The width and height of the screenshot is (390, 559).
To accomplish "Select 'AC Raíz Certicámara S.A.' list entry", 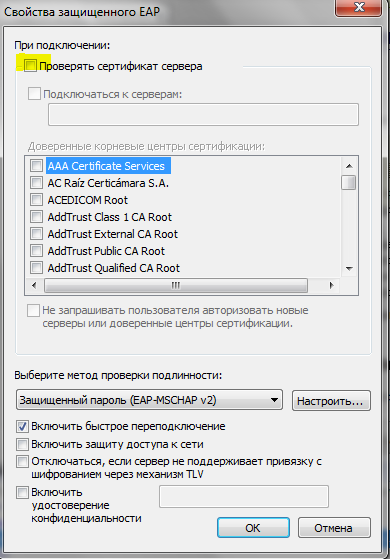I will pyautogui.click(x=108, y=183).
